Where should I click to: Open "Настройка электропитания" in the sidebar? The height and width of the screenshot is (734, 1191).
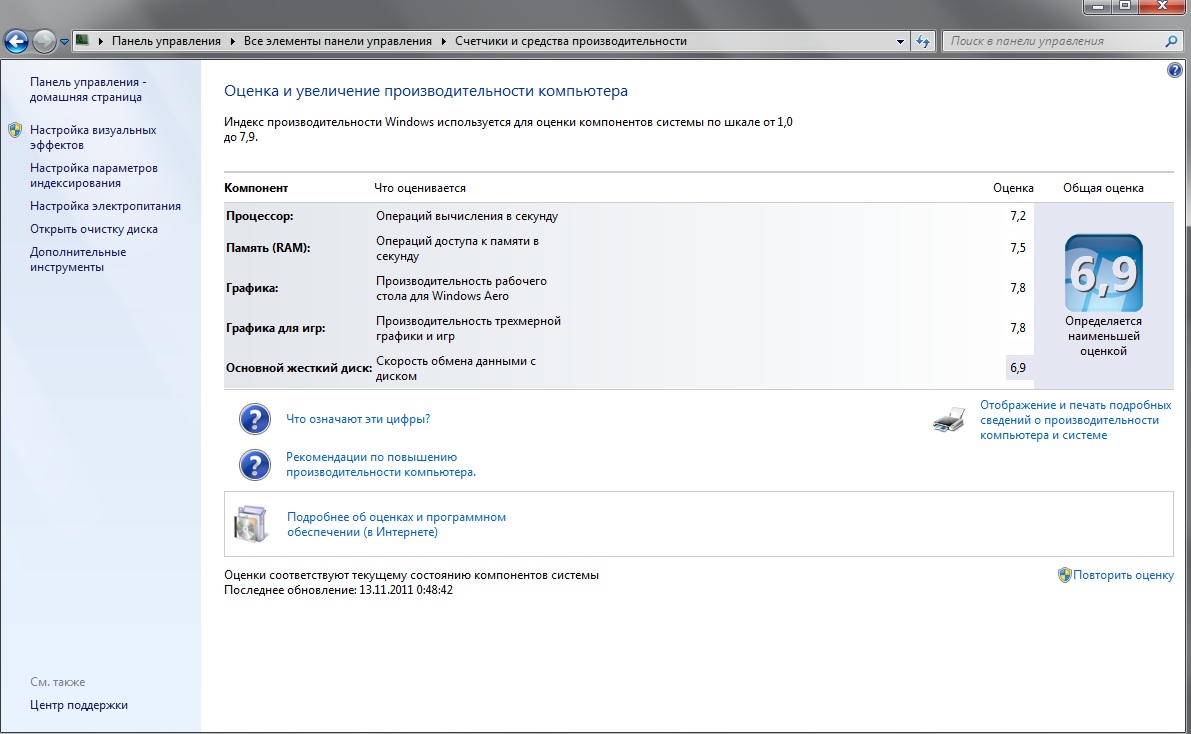click(105, 206)
